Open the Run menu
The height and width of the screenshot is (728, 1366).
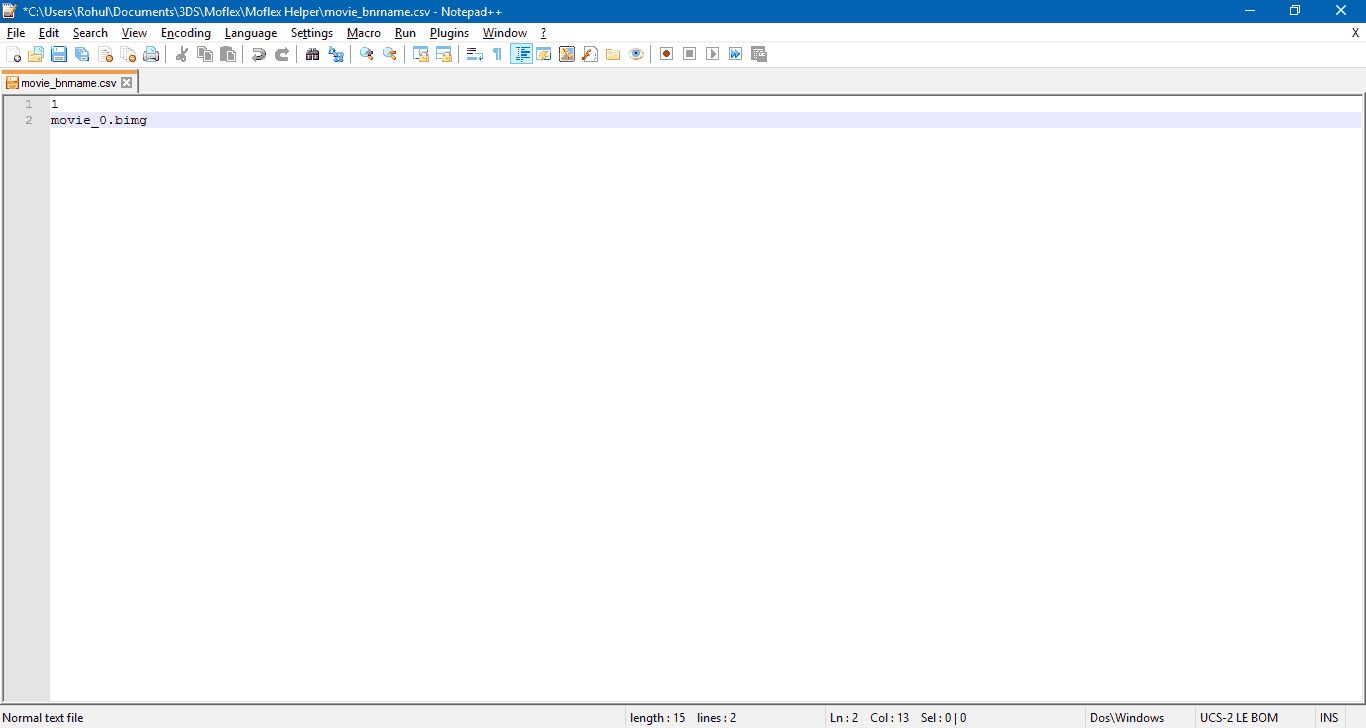point(405,33)
